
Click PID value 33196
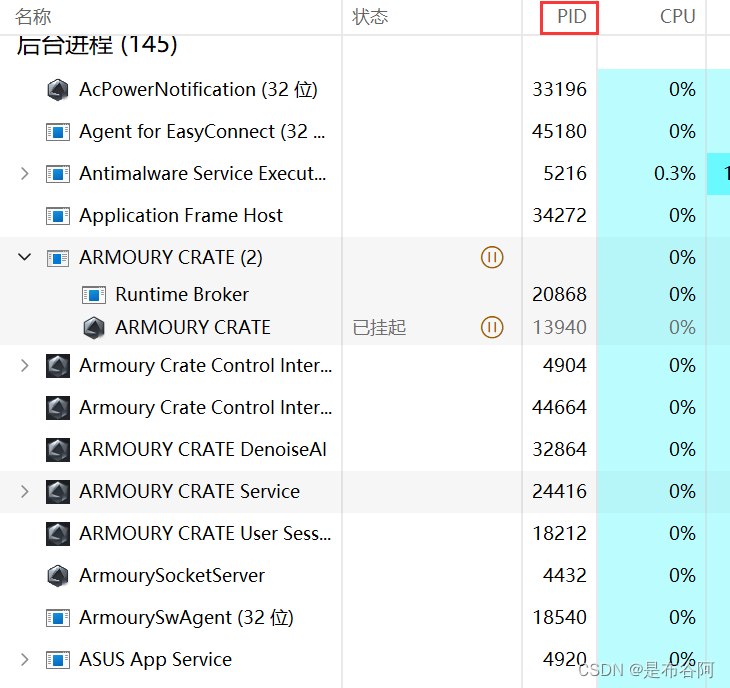(x=559, y=89)
